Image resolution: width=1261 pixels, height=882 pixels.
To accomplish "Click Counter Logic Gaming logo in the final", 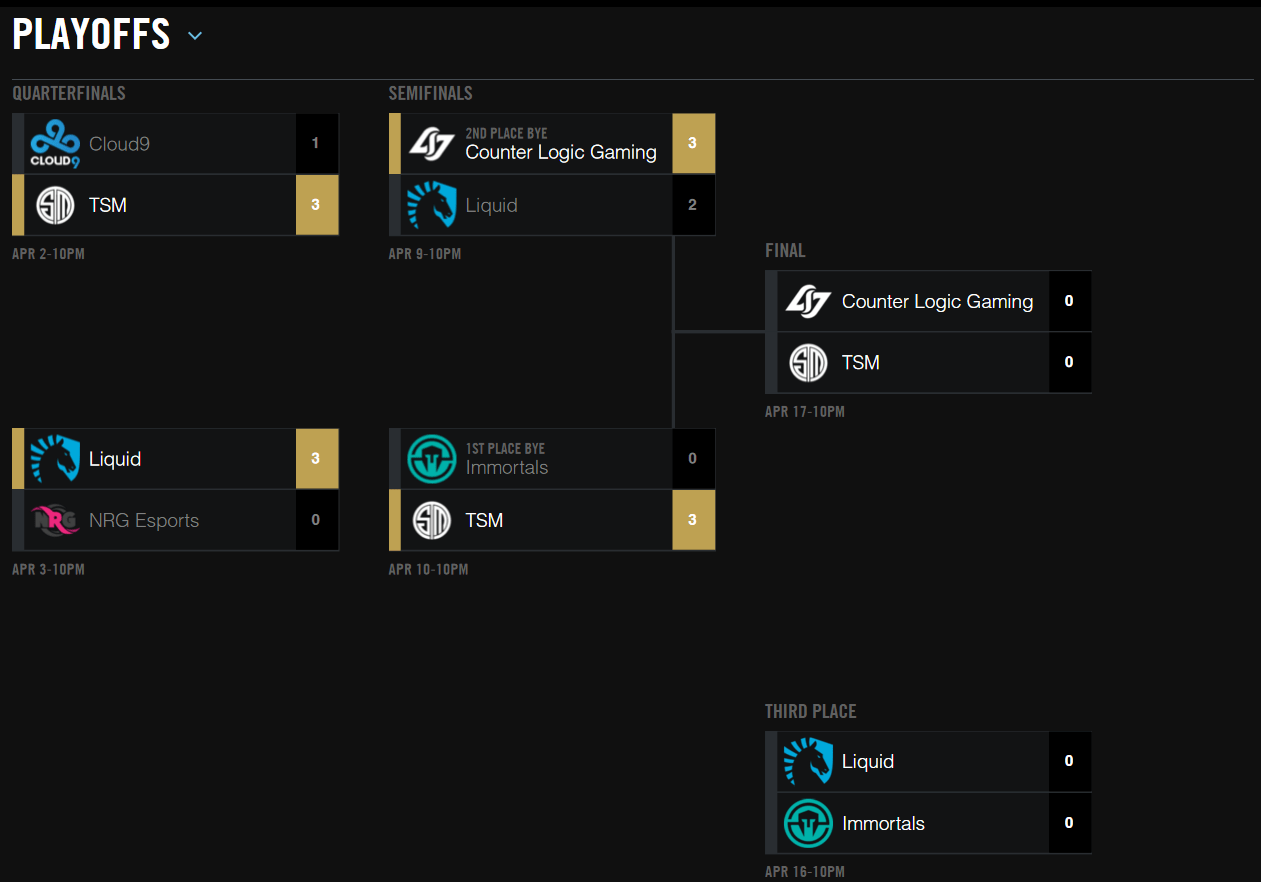I will [808, 301].
